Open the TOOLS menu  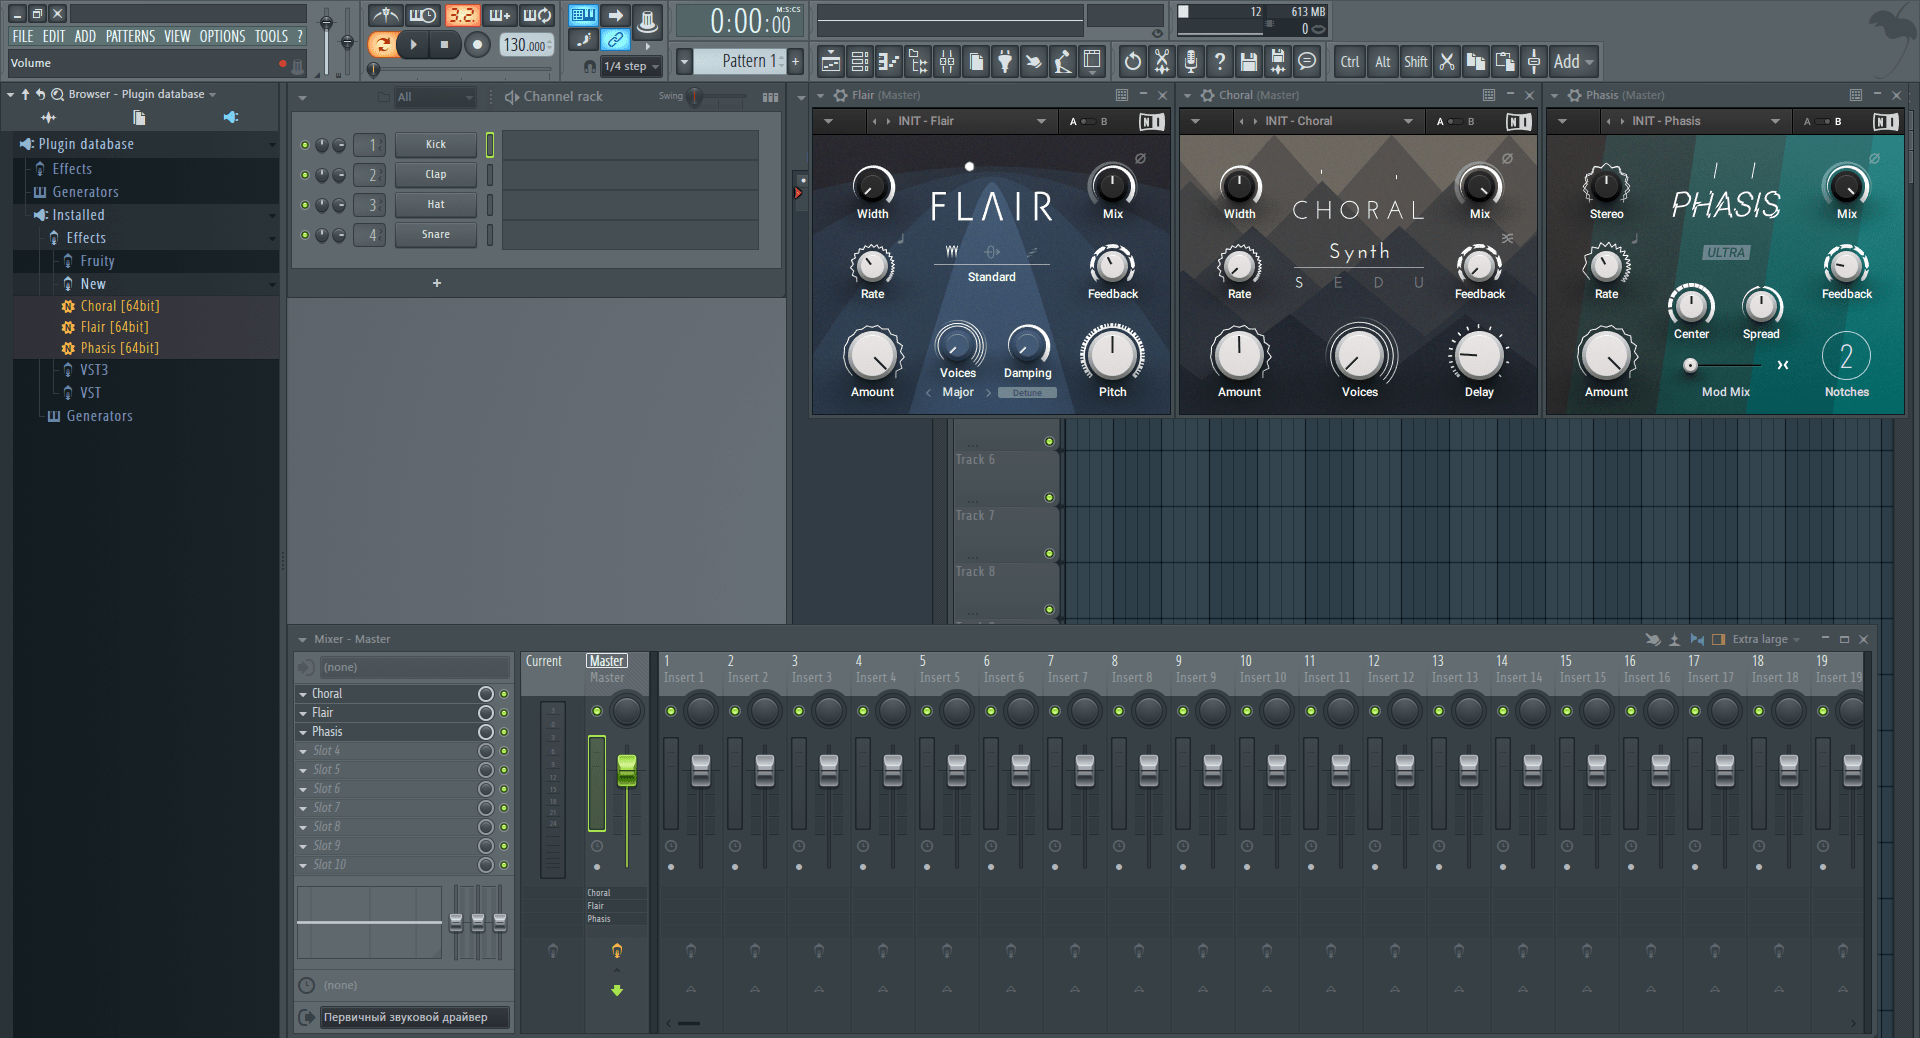coord(271,36)
